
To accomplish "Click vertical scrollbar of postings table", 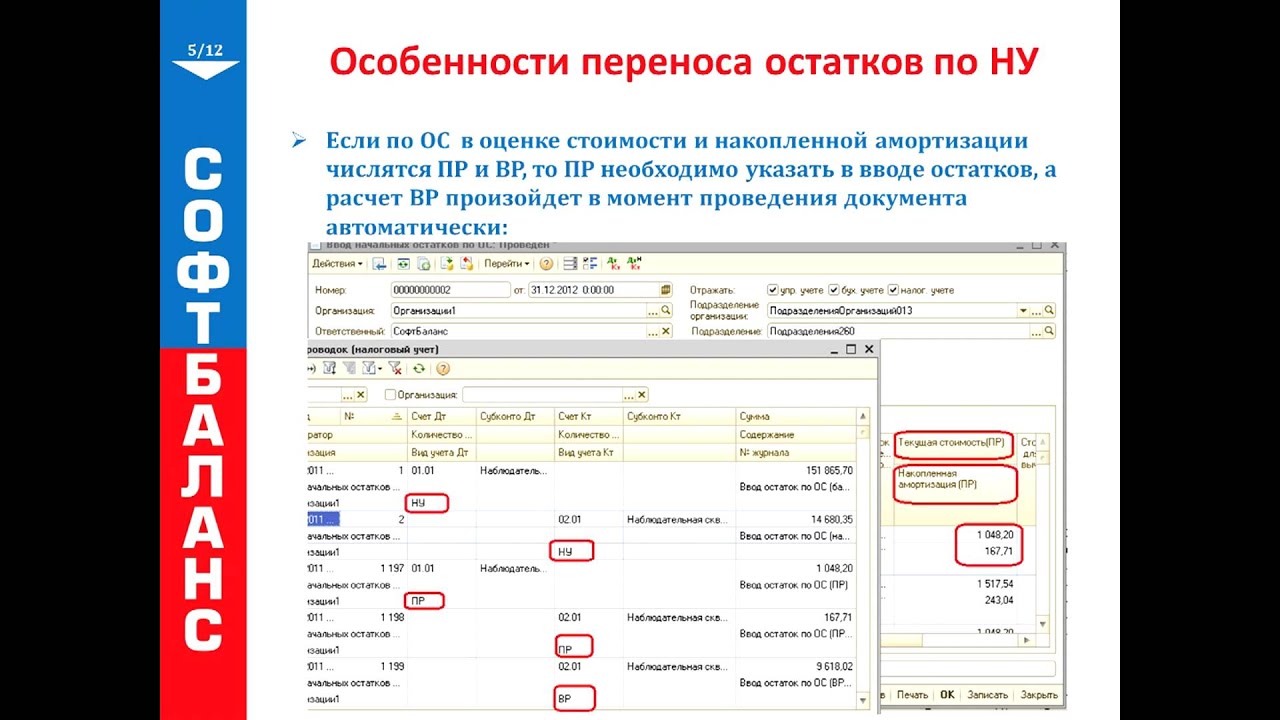I will (x=863, y=560).
